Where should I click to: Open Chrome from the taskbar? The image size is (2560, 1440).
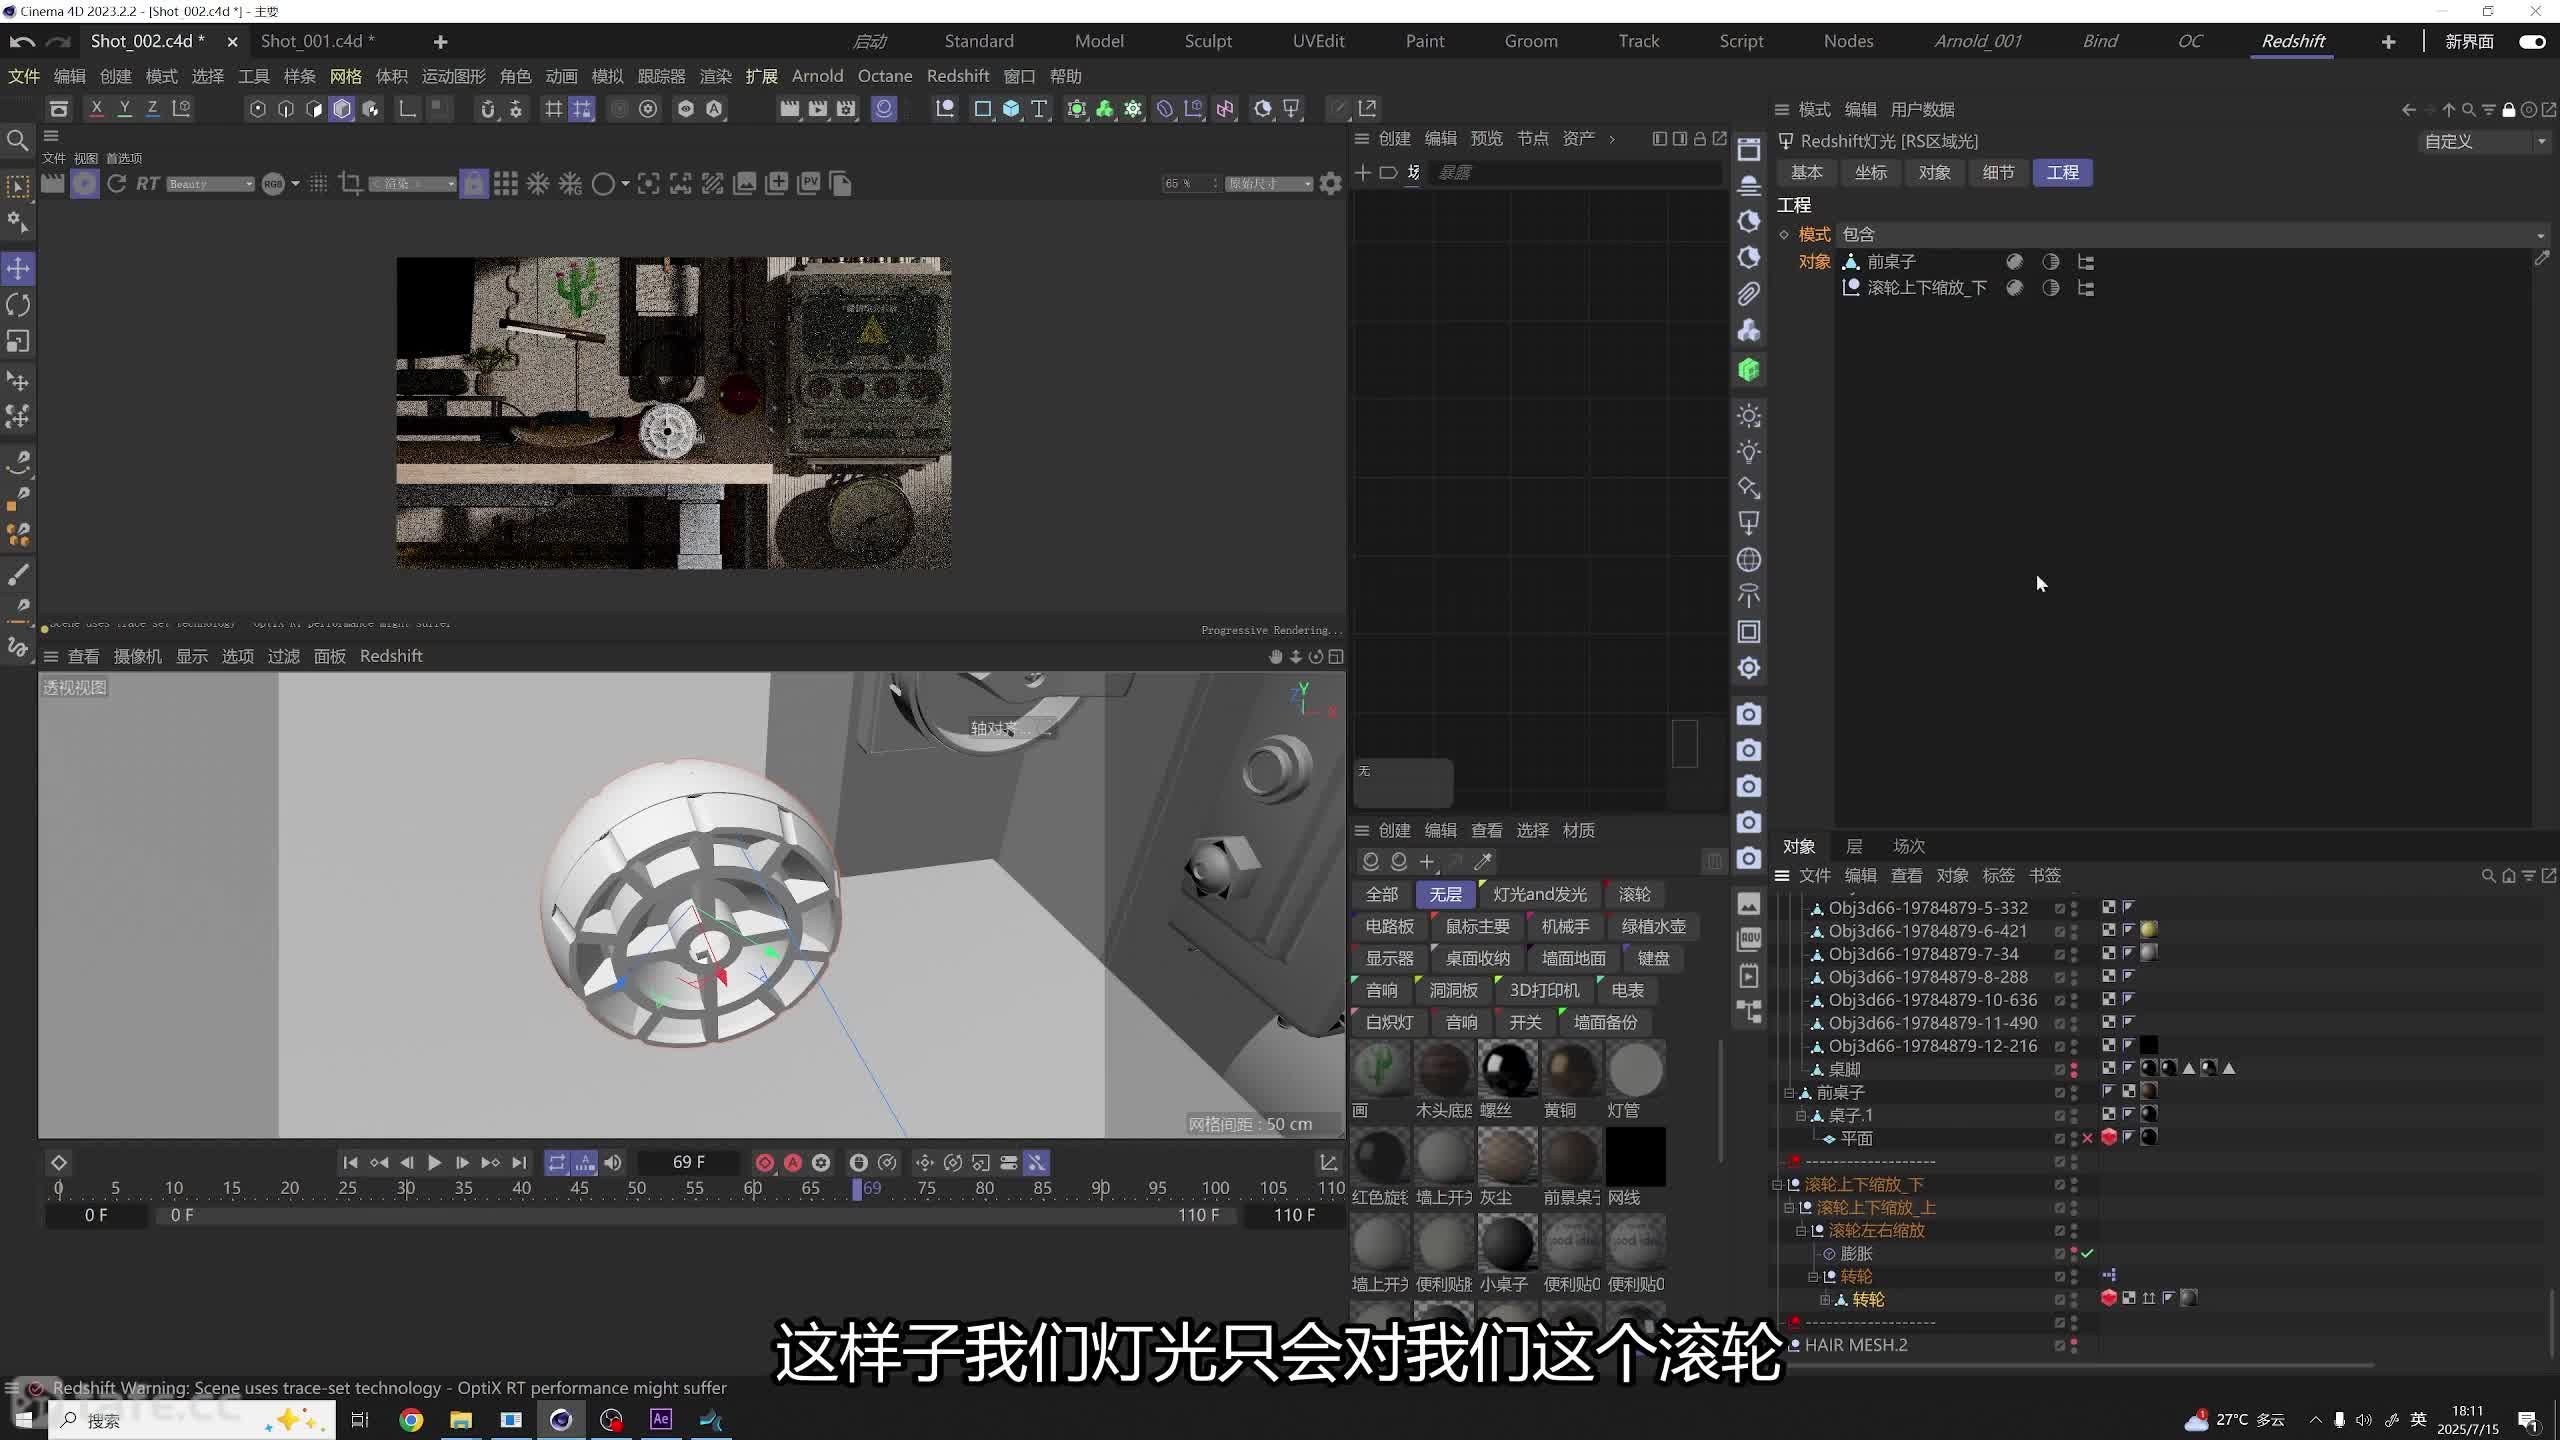tap(411, 1420)
